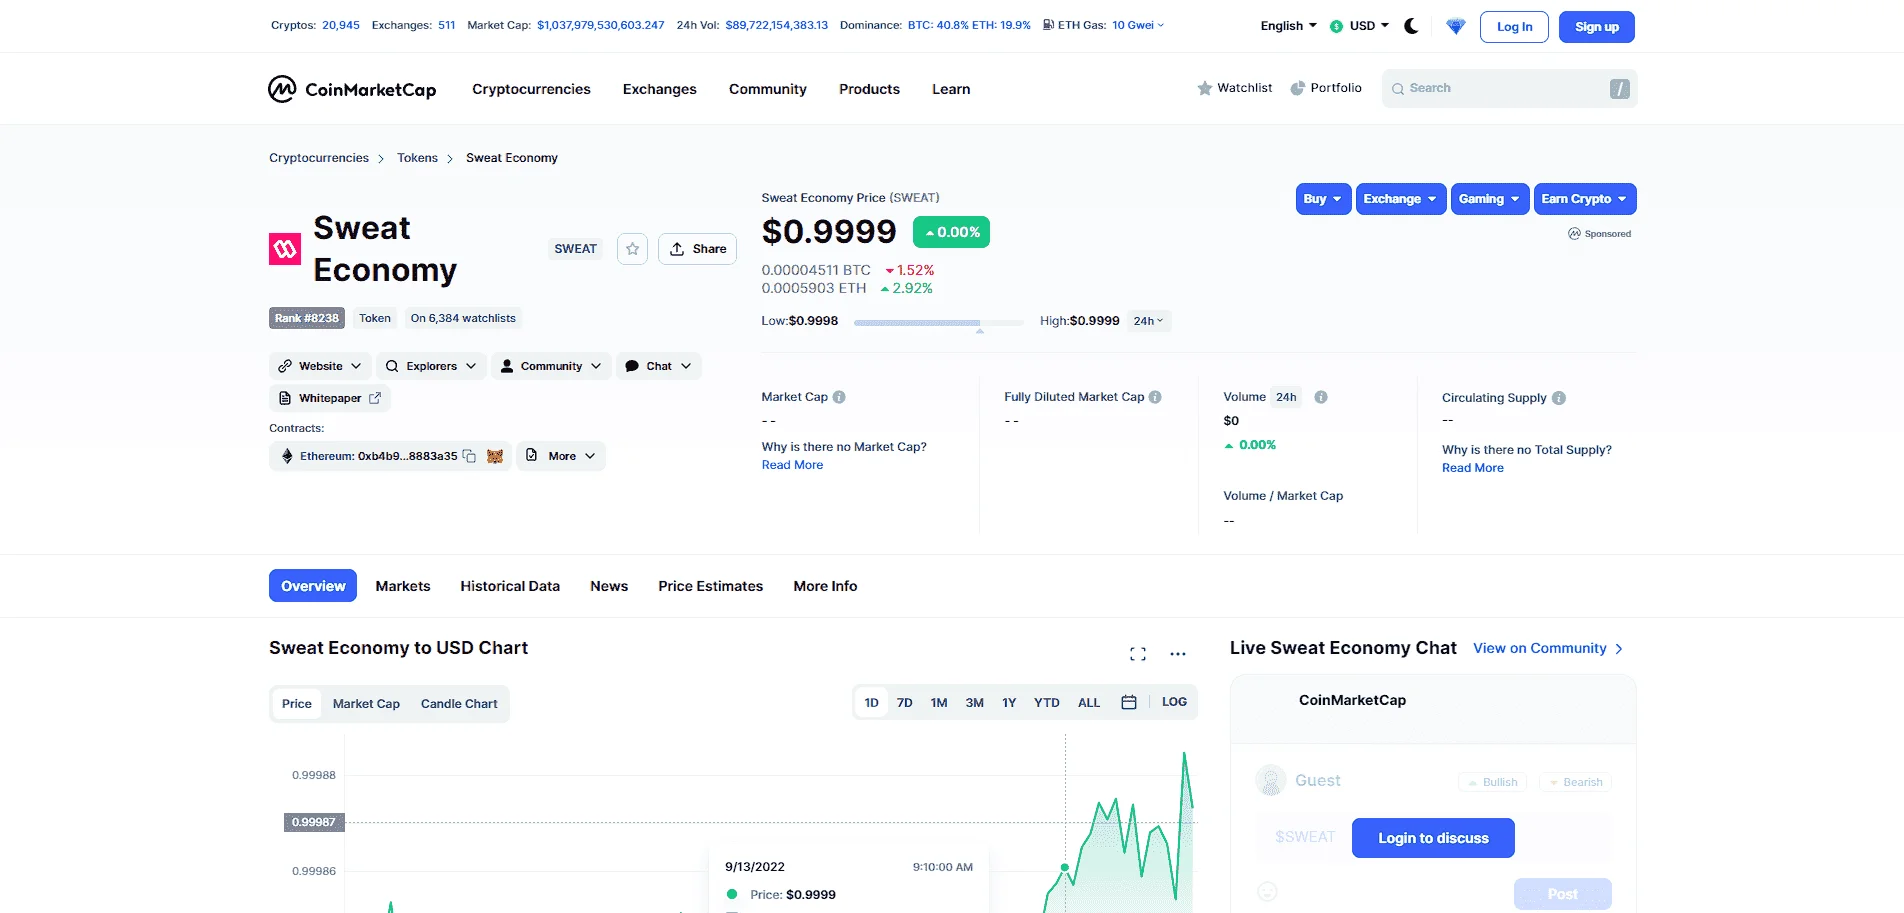Switch to the Historical Data tab
Screen dimensions: 1904x913
[510, 586]
